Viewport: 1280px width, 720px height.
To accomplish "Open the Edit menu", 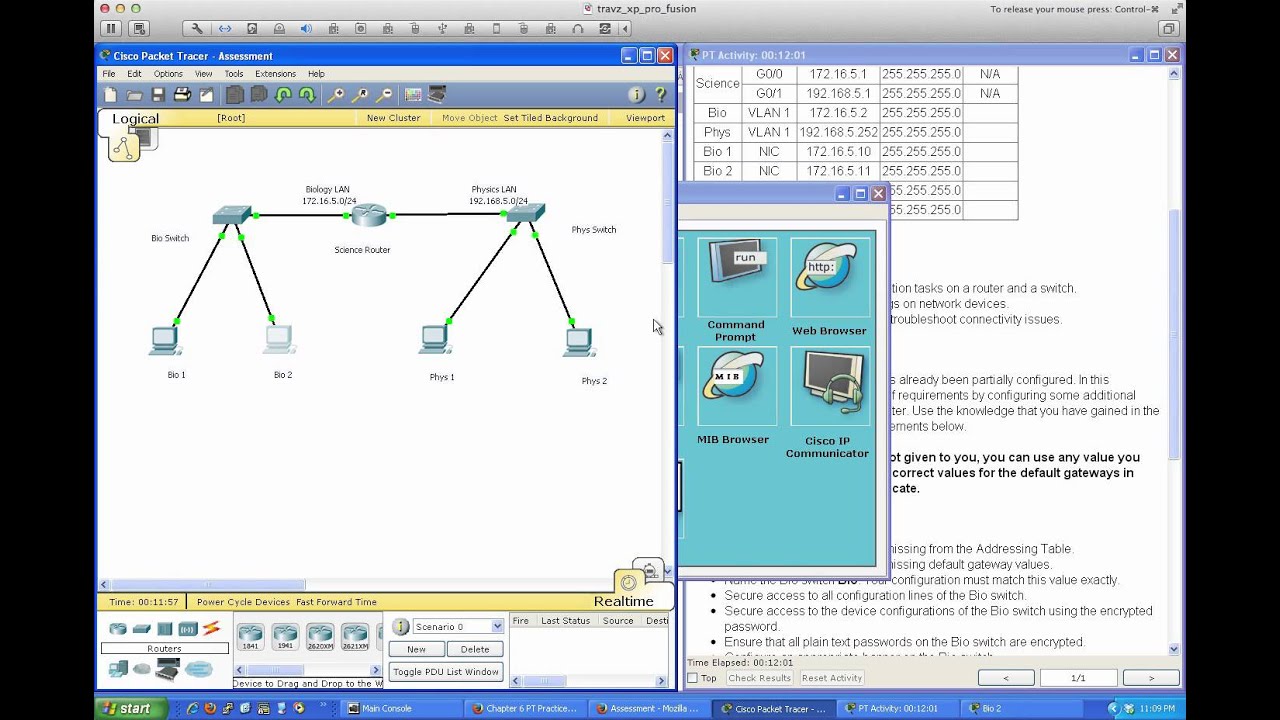I will [134, 74].
